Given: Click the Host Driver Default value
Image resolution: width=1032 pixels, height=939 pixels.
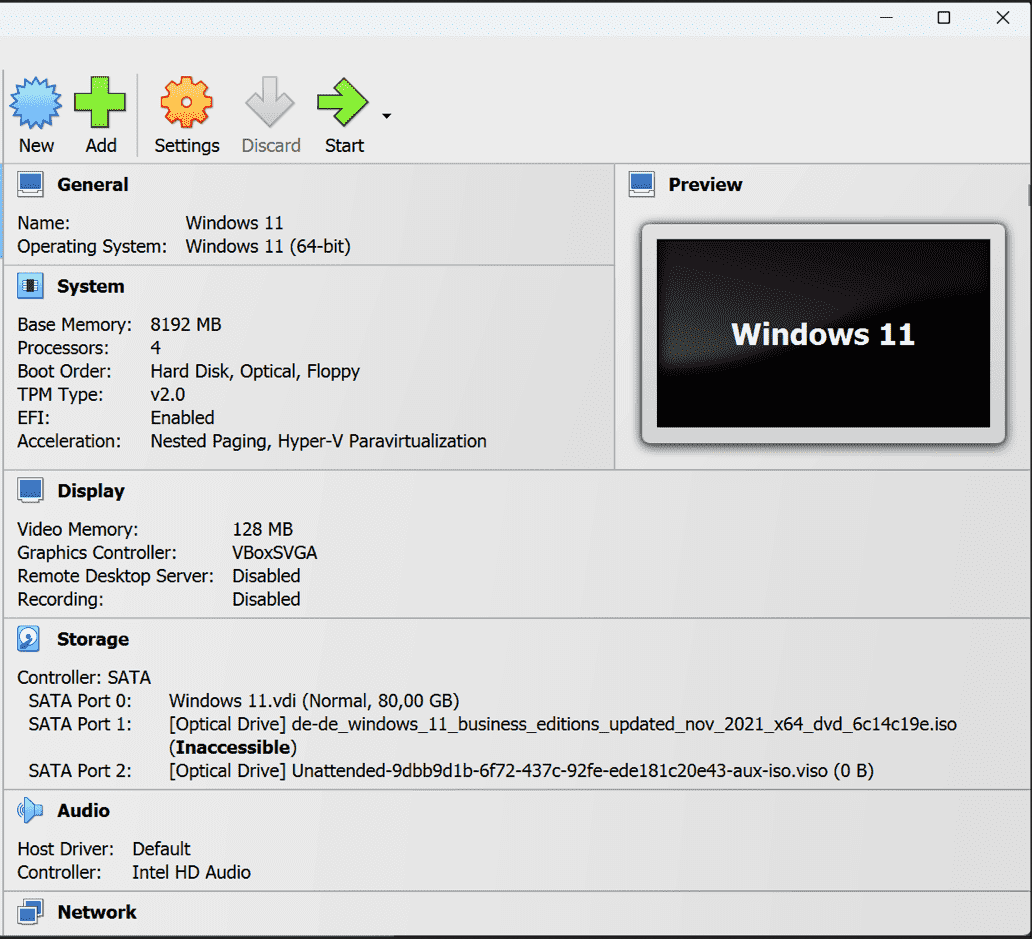Looking at the screenshot, I should (x=161, y=849).
